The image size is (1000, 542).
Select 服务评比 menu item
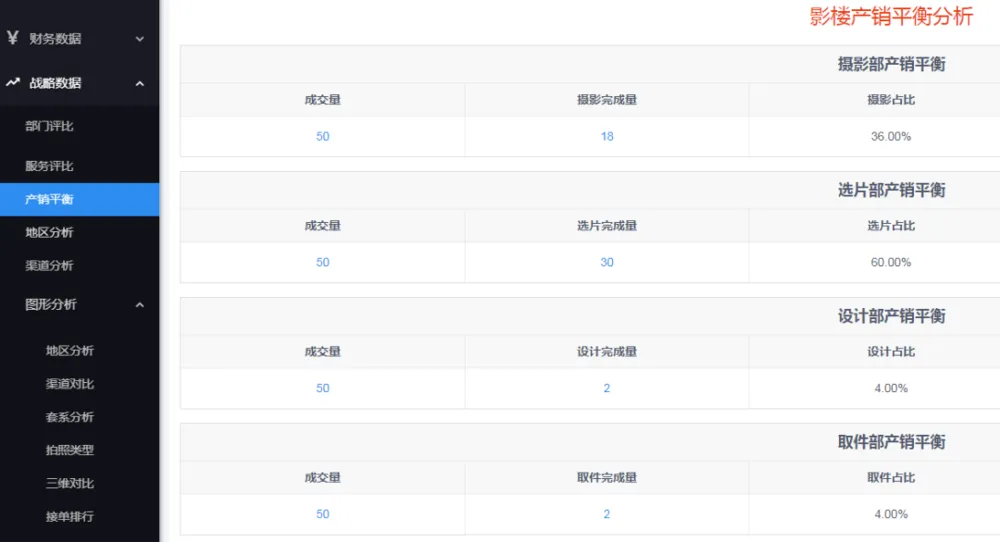tap(49, 166)
